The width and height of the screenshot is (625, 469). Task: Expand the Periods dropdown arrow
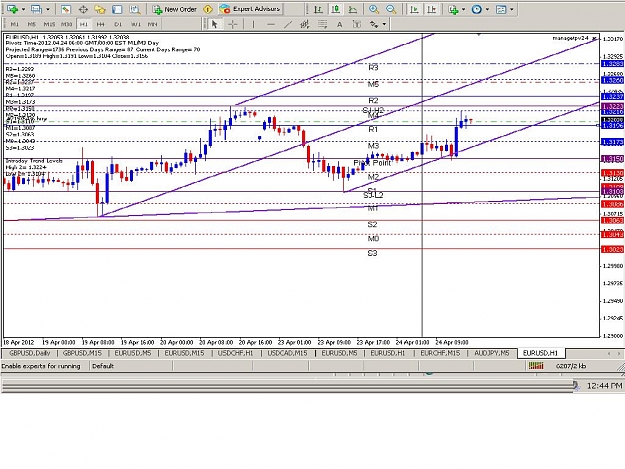click(487, 9)
